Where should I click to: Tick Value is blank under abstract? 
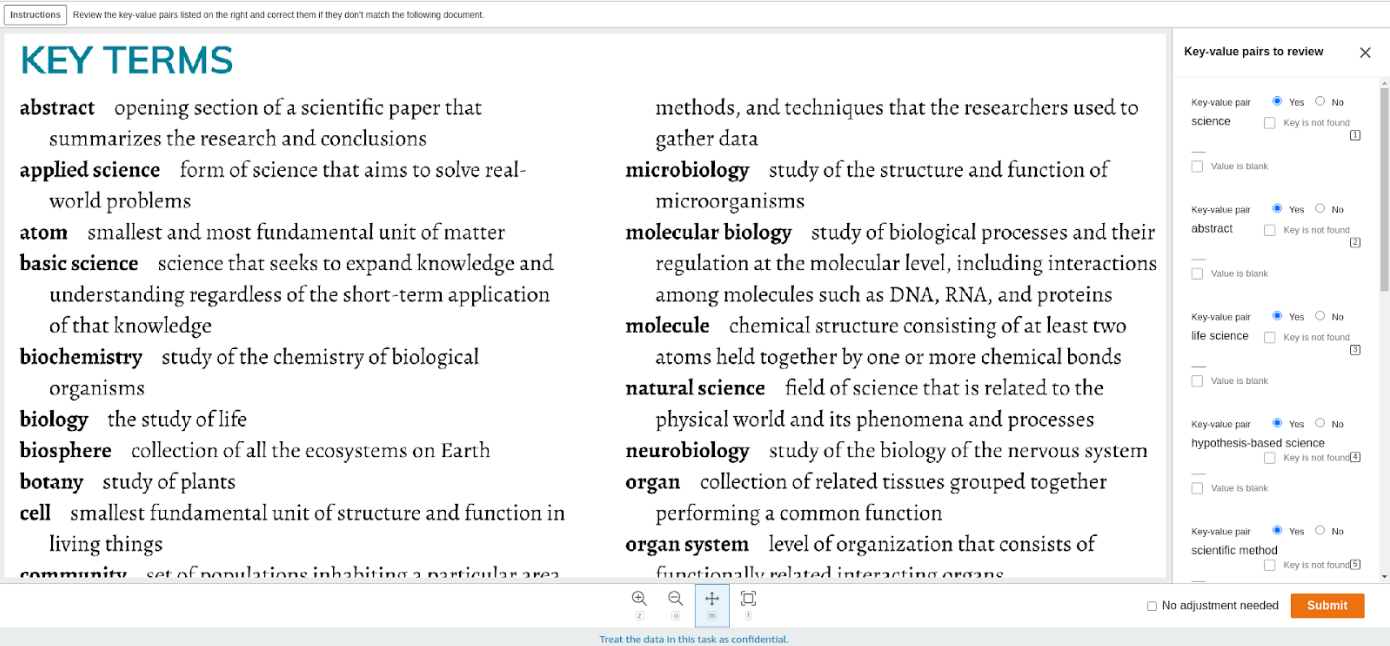click(x=1197, y=273)
